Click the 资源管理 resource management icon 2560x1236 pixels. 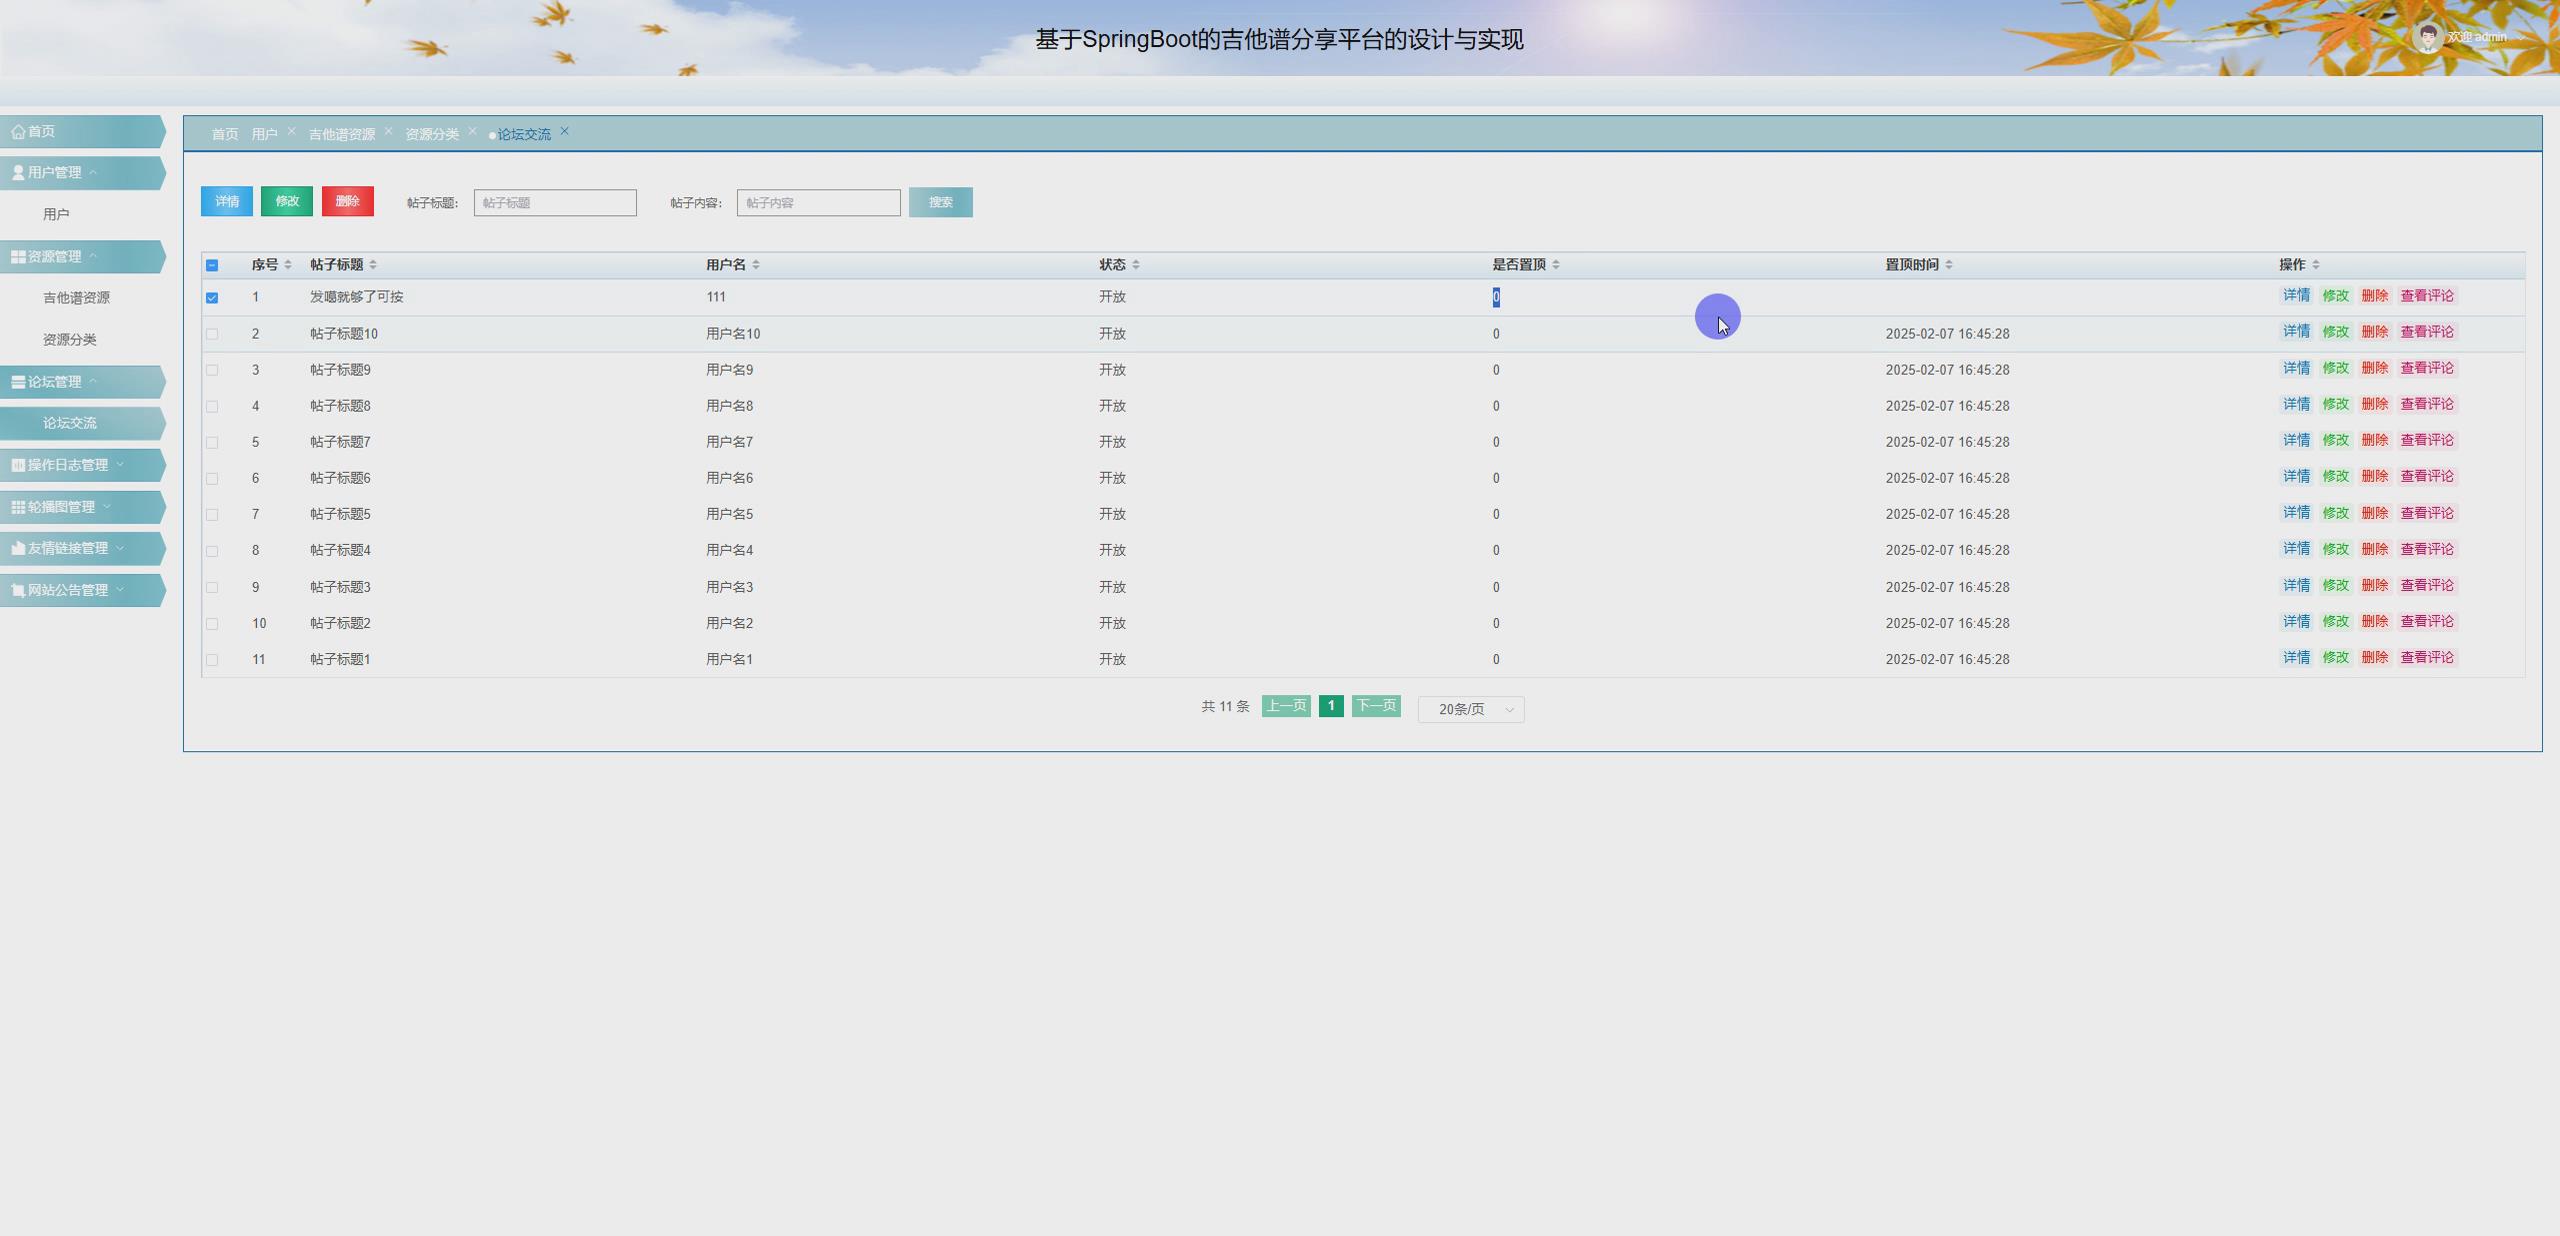[x=17, y=255]
